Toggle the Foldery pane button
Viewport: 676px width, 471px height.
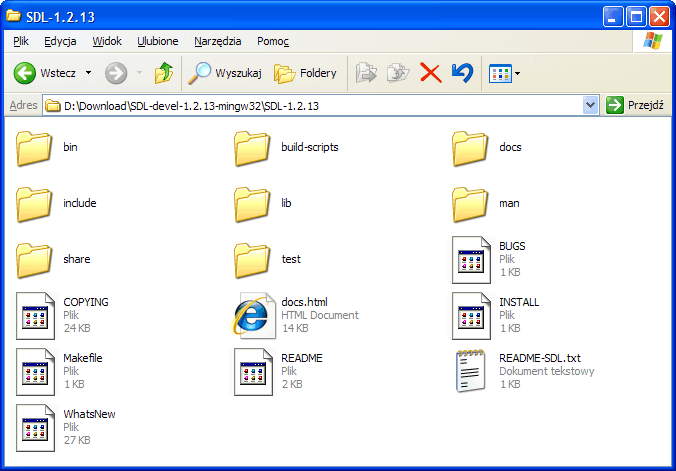point(306,73)
